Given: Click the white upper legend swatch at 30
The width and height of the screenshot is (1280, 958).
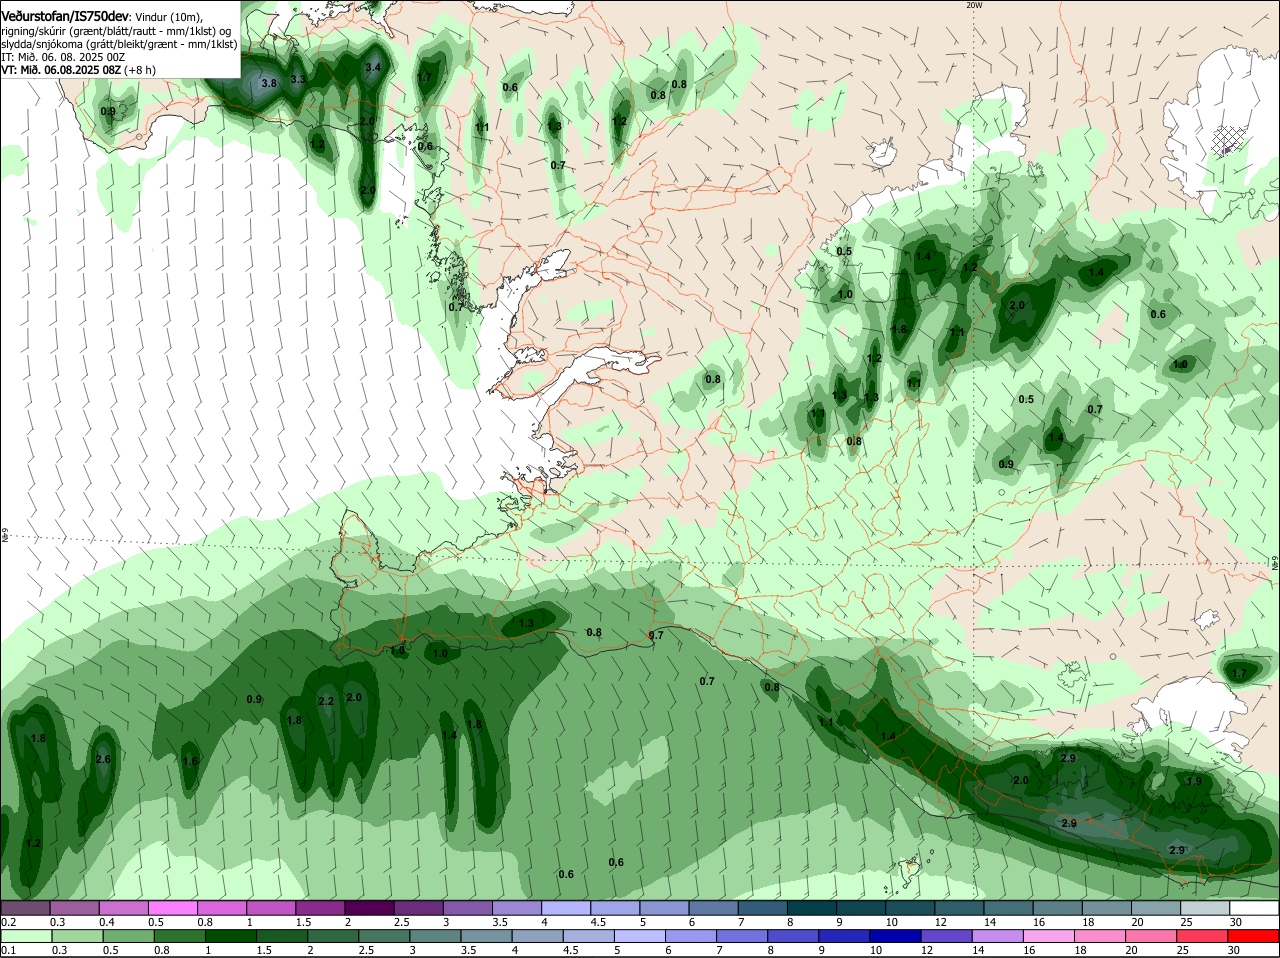Looking at the screenshot, I should tap(1255, 908).
